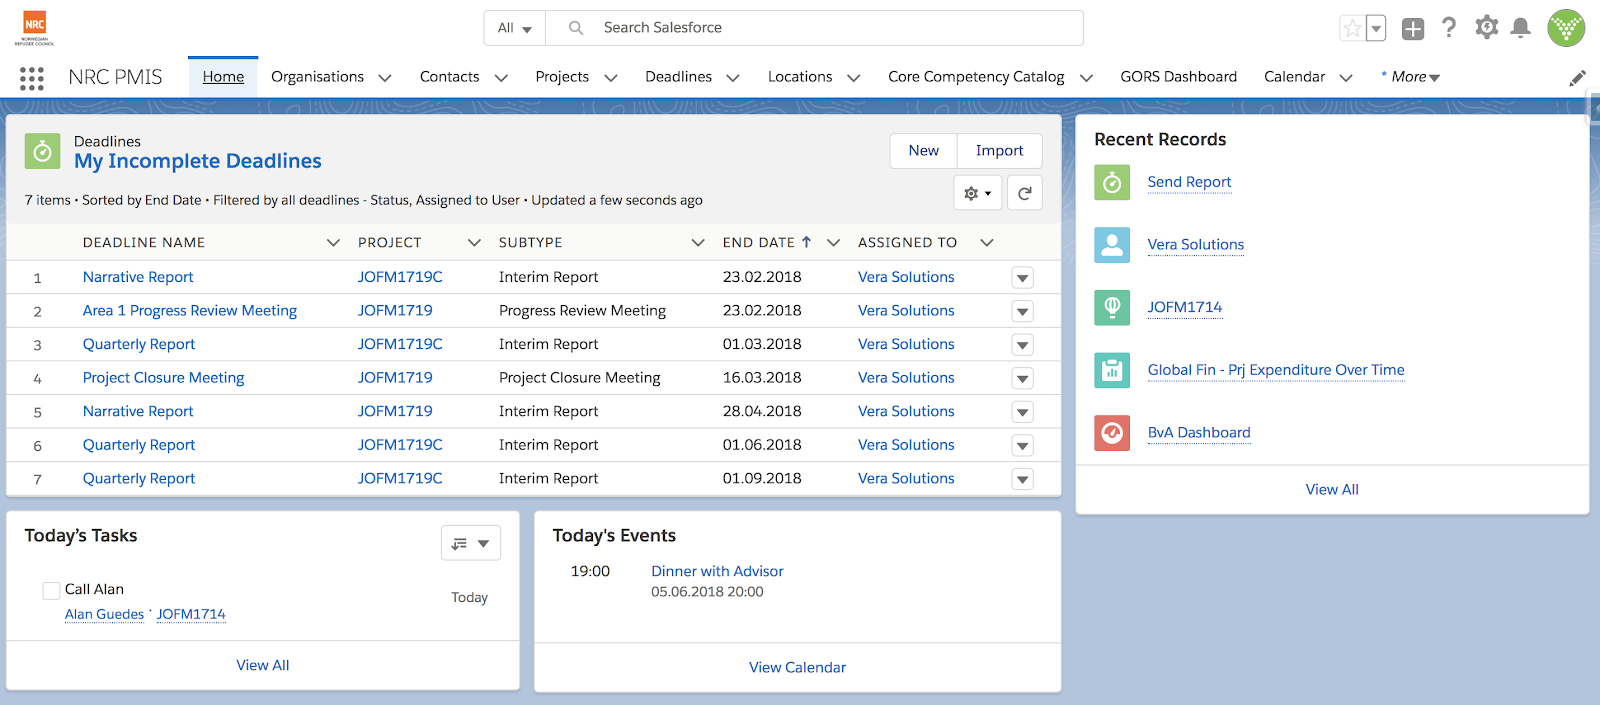Viewport: 1600px width, 705px height.
Task: Open the Organisations tab
Action: tap(317, 77)
